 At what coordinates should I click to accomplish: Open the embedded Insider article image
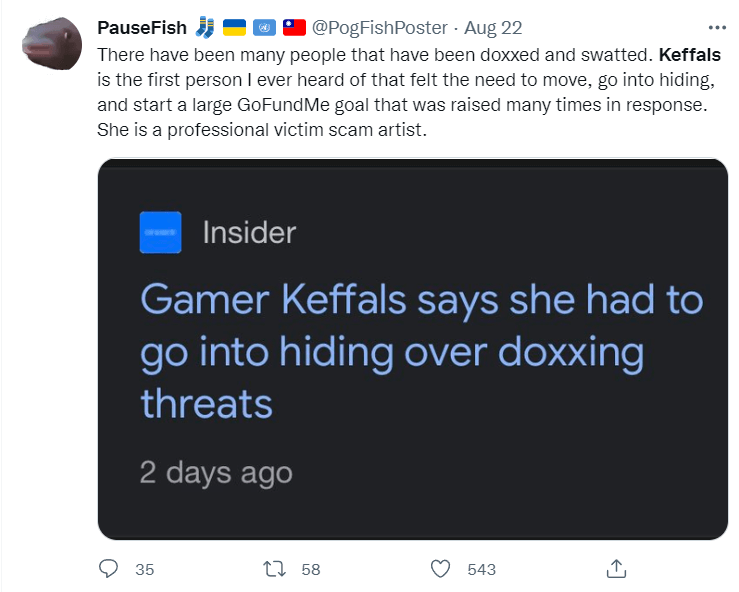click(x=413, y=349)
